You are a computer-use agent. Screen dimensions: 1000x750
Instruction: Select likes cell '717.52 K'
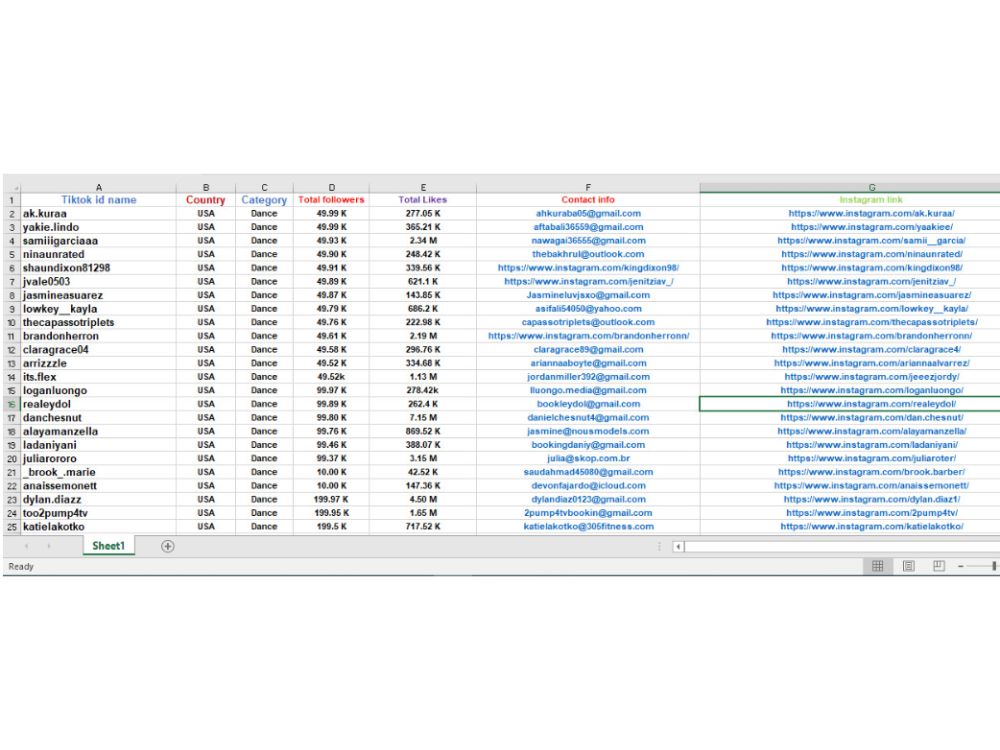423,527
